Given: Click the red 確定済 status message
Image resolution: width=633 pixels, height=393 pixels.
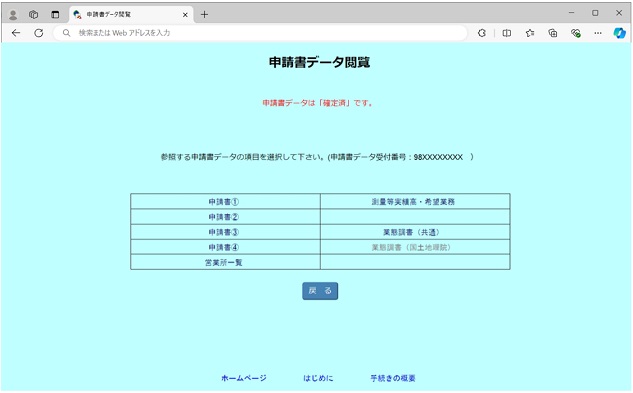Looking at the screenshot, I should point(318,103).
